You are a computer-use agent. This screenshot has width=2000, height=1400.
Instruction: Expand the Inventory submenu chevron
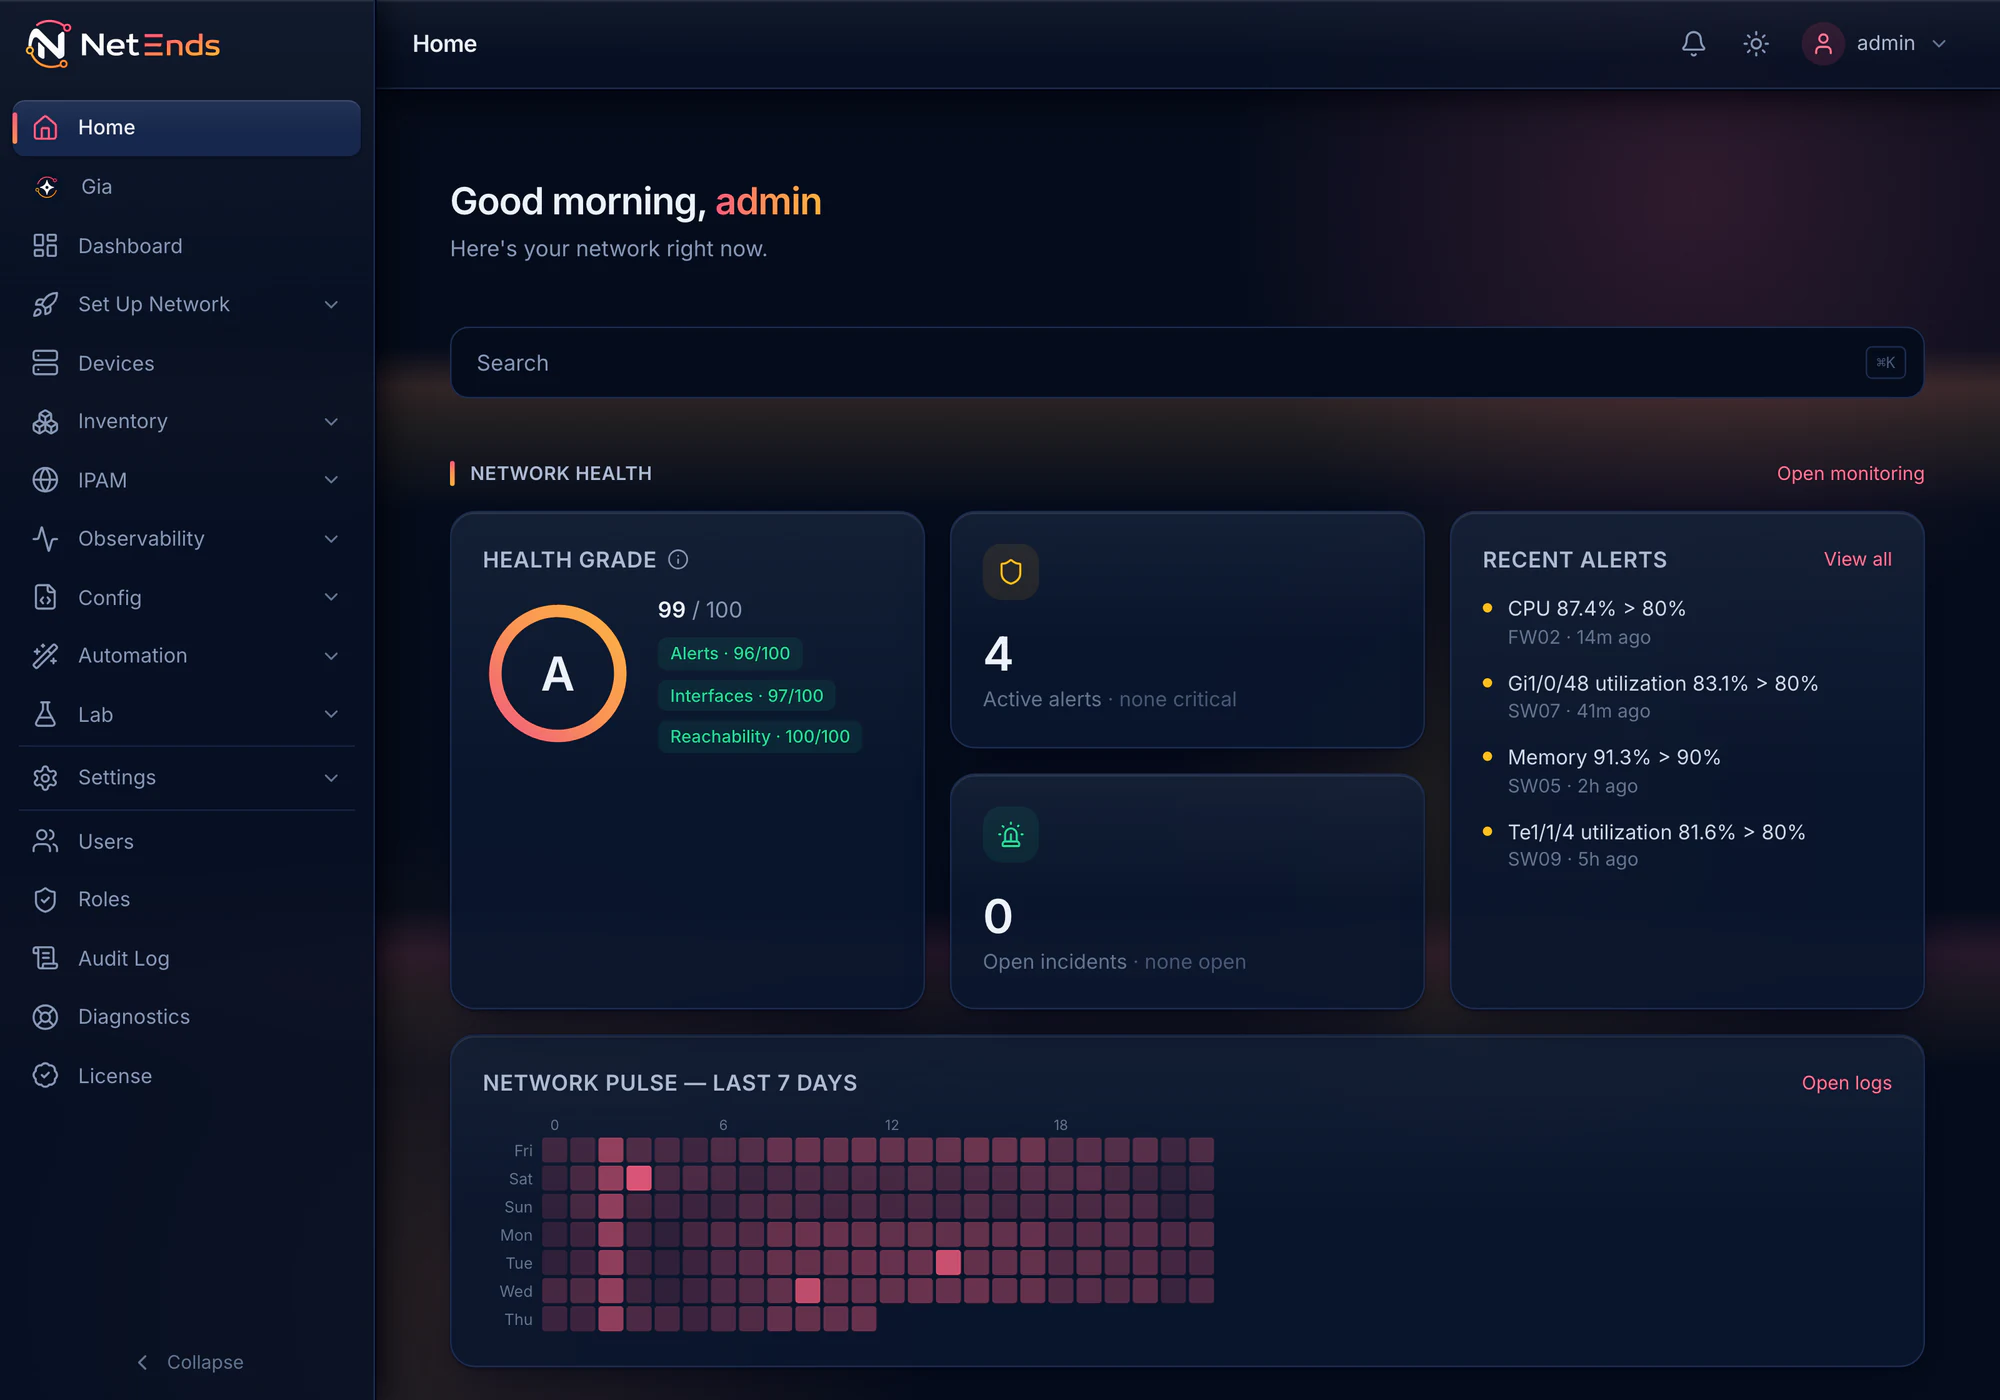click(x=331, y=421)
